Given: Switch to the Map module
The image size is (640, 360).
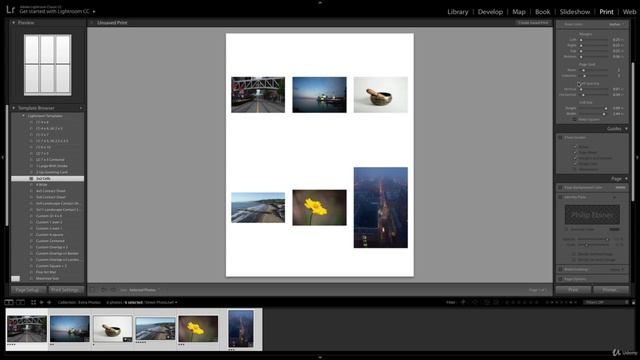Looking at the screenshot, I should click(519, 12).
